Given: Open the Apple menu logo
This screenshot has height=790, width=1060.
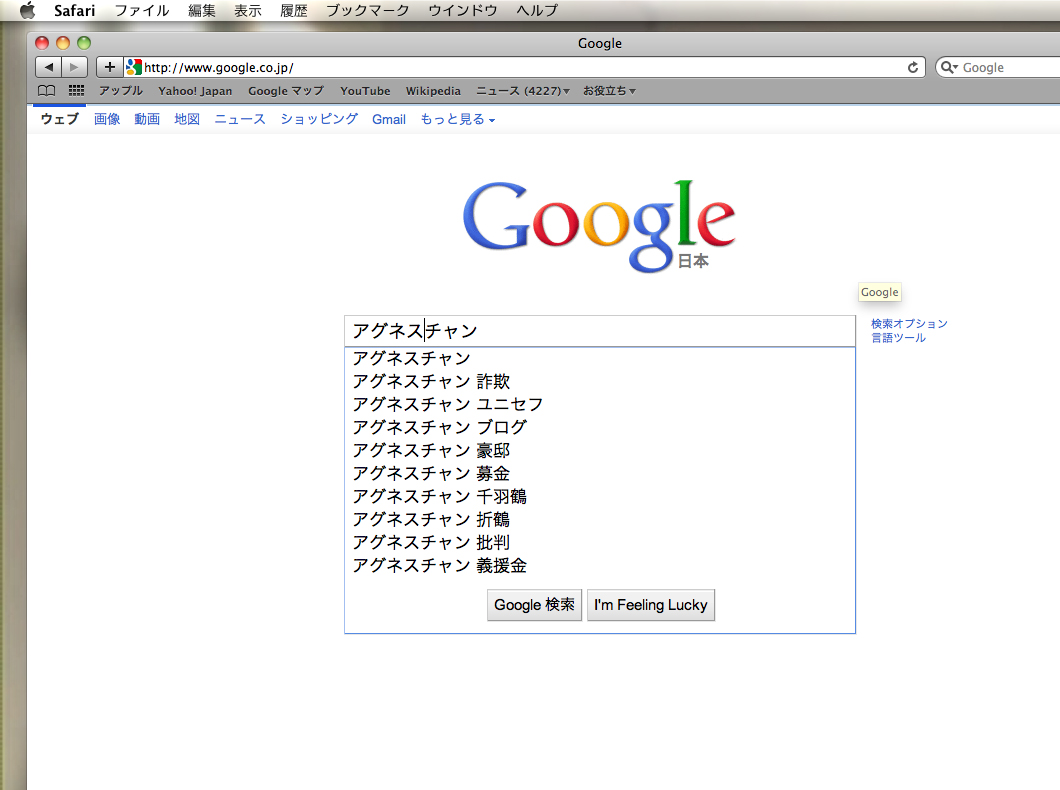Looking at the screenshot, I should [x=27, y=11].
